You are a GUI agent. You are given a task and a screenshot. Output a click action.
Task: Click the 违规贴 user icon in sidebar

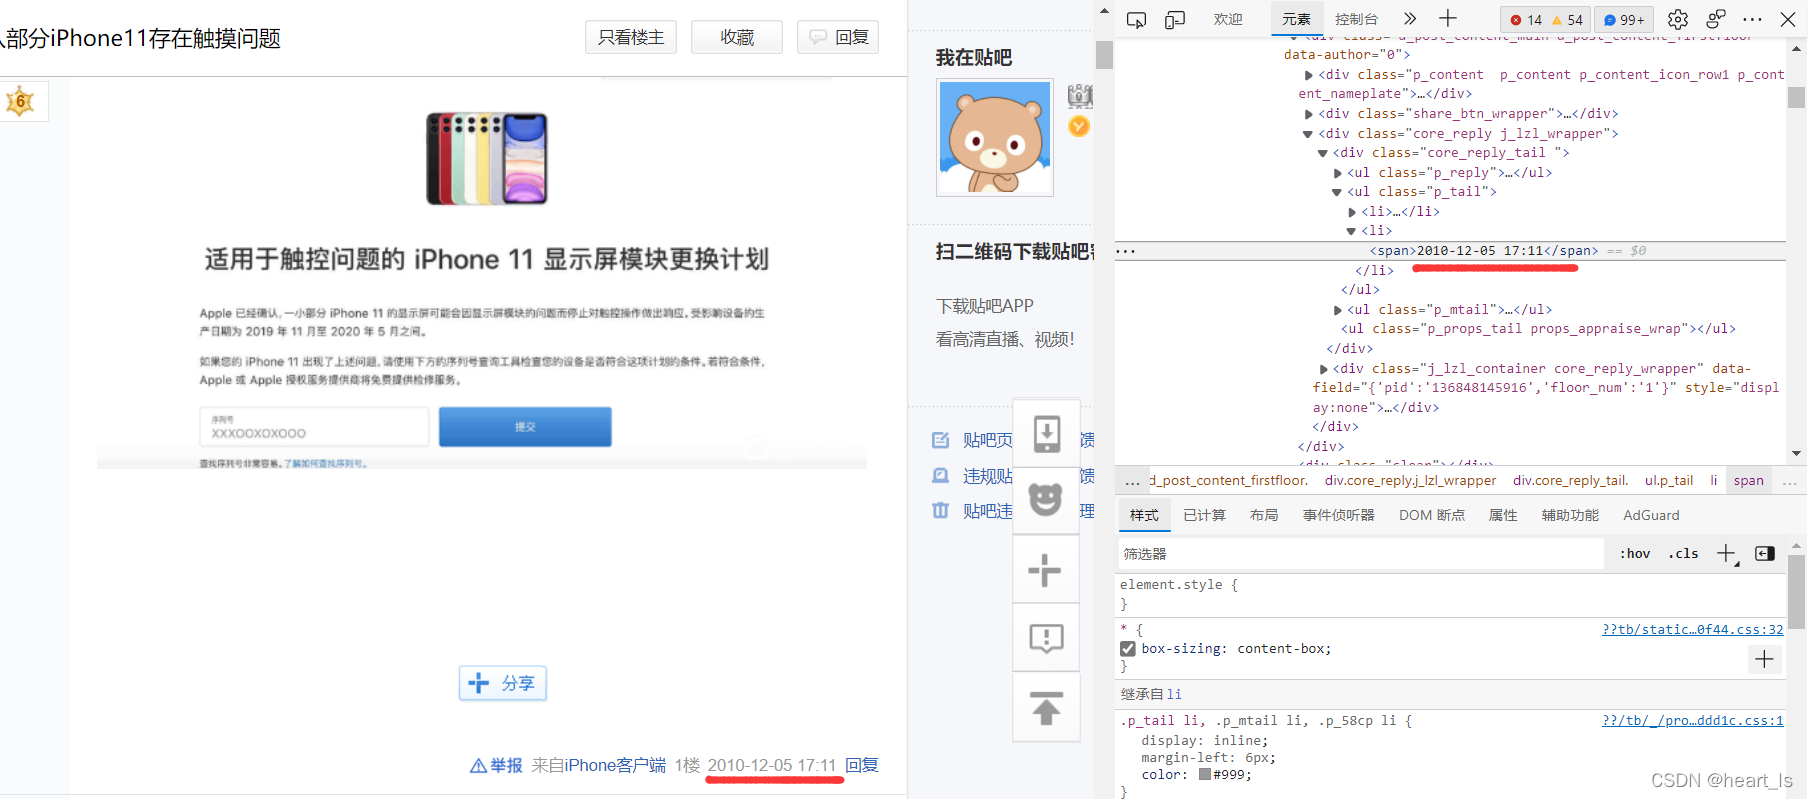point(940,476)
